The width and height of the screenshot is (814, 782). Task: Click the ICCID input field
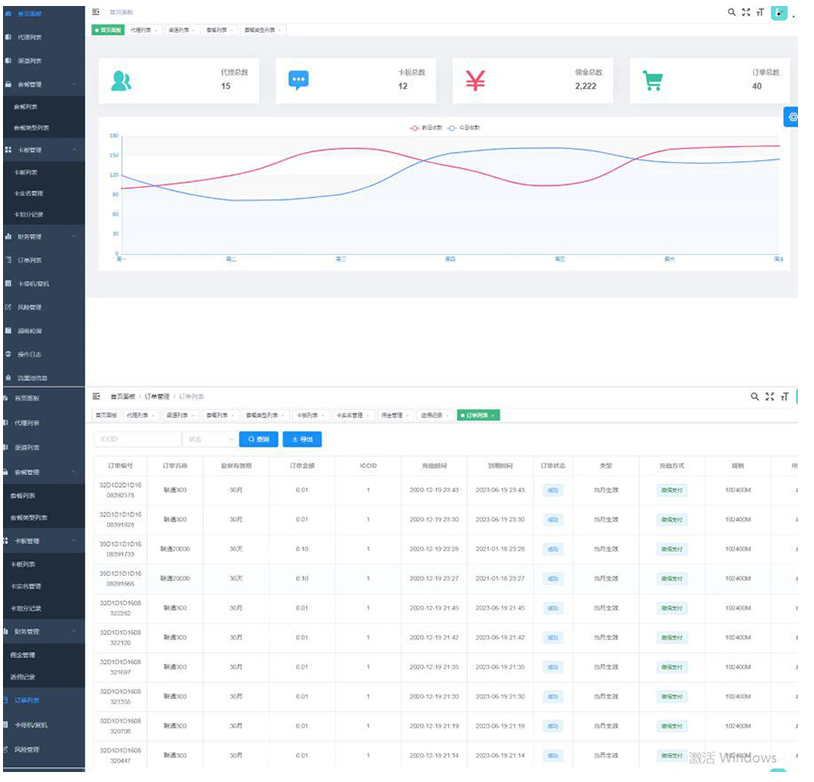[x=137, y=439]
